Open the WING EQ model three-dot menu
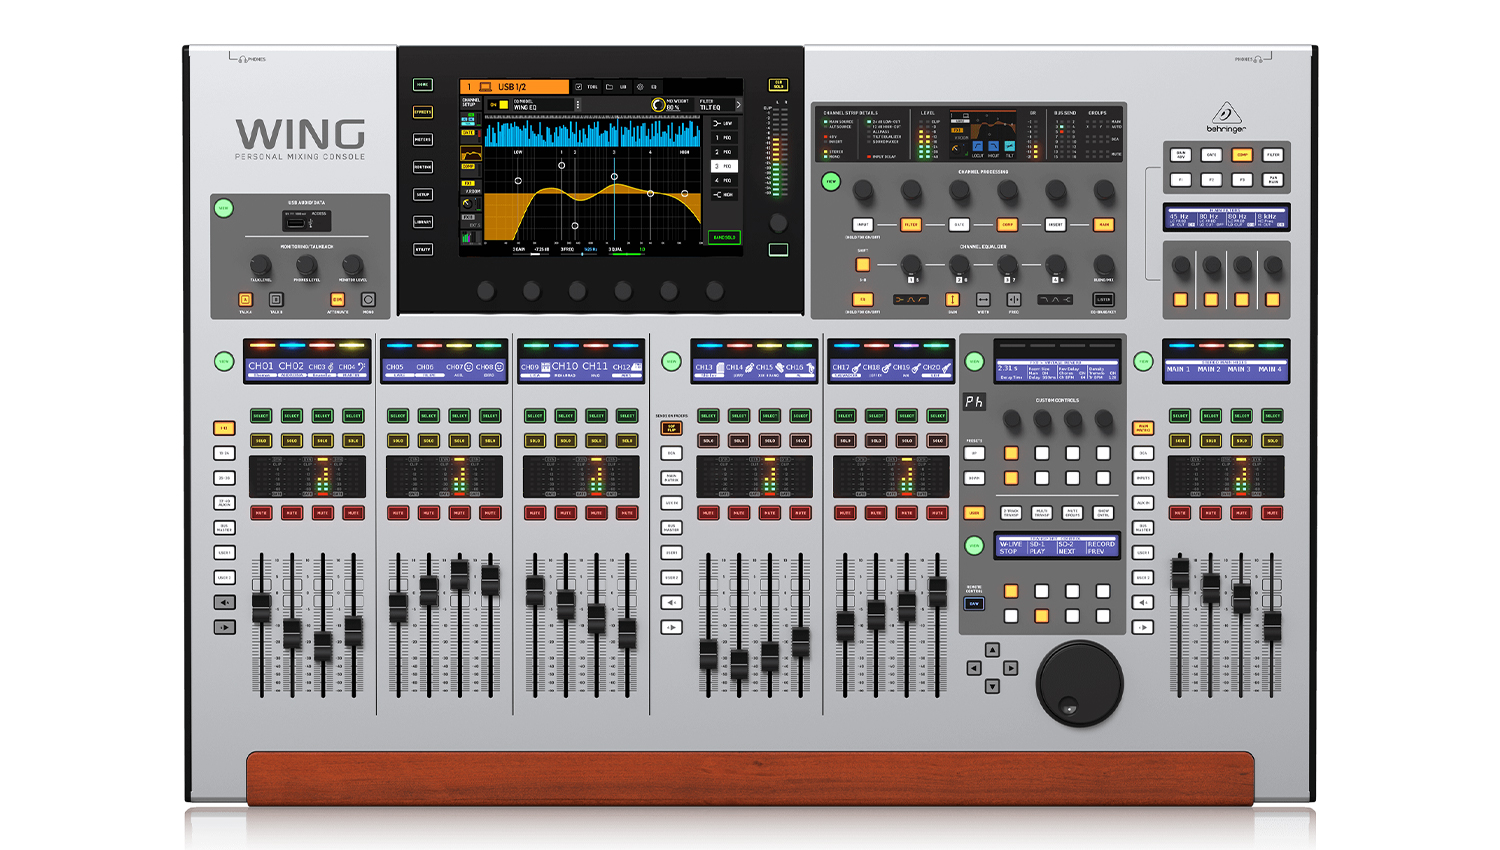Image resolution: width=1500 pixels, height=850 pixels. (578, 104)
